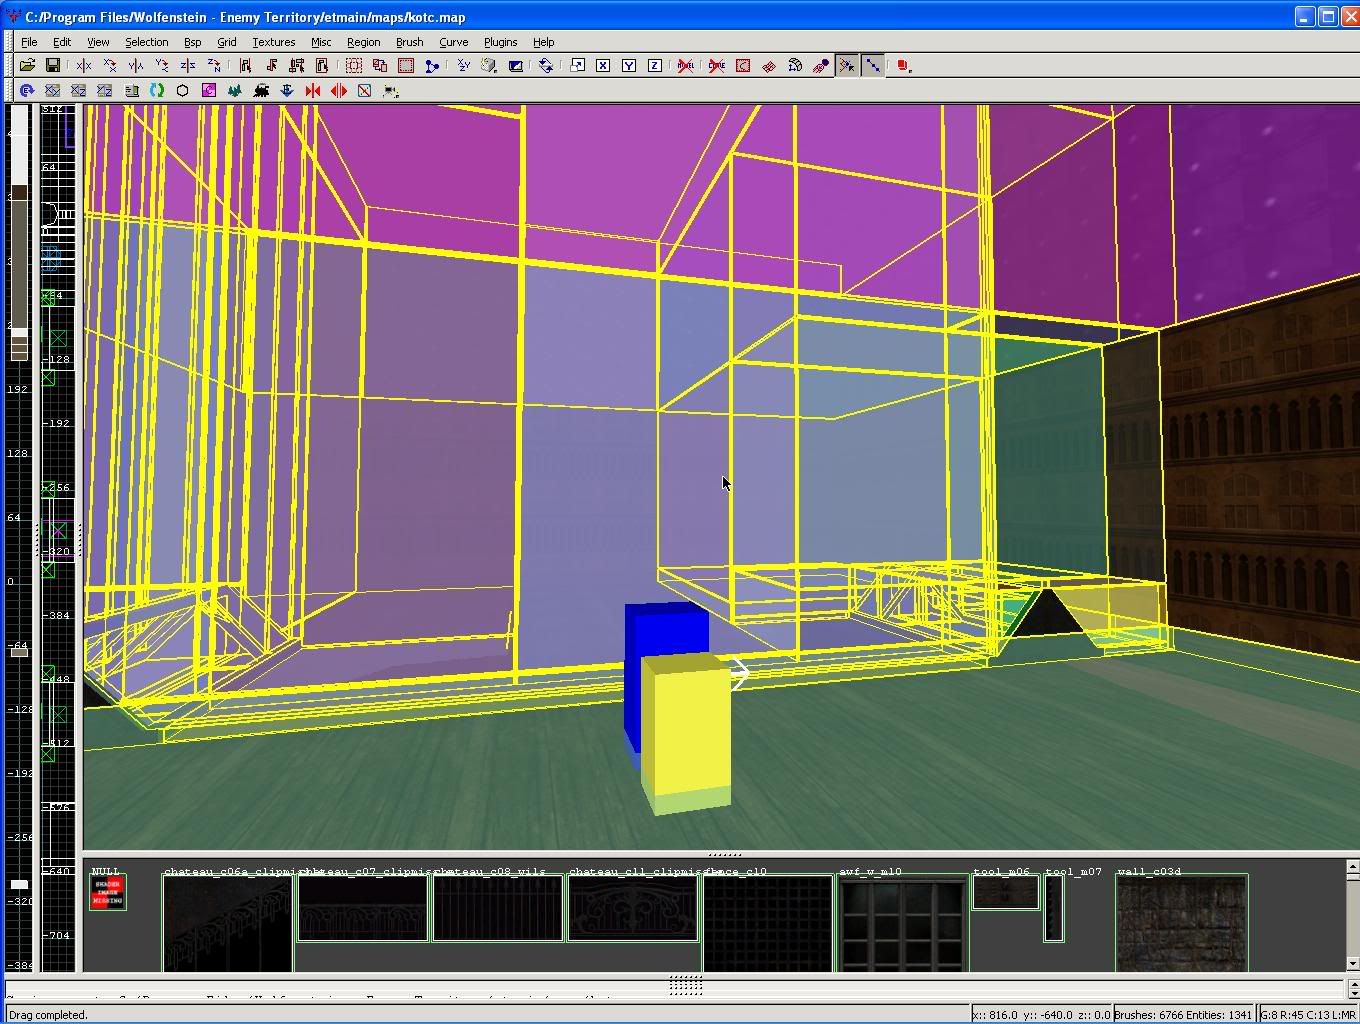The image size is (1360, 1024).
Task: Toggle the don't select curves button
Action: click(x=717, y=66)
